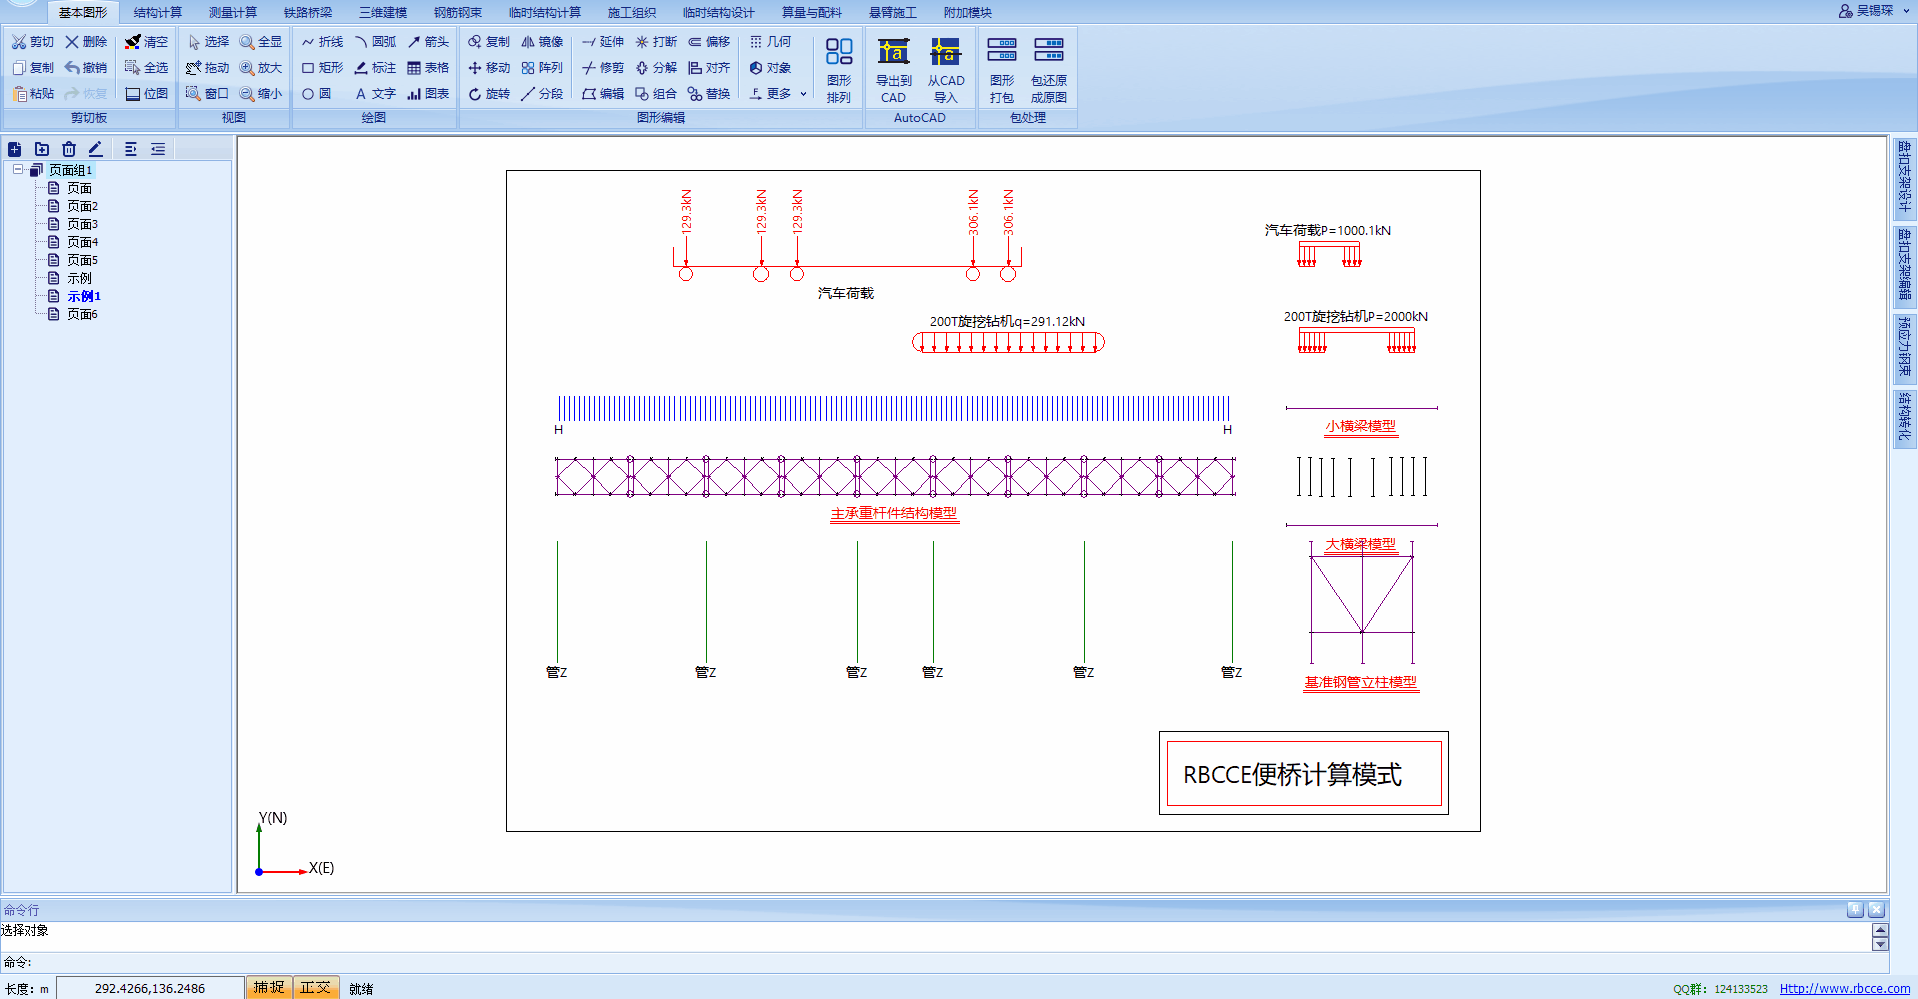Click the 清空 clear button
The height and width of the screenshot is (999, 1918).
click(146, 42)
